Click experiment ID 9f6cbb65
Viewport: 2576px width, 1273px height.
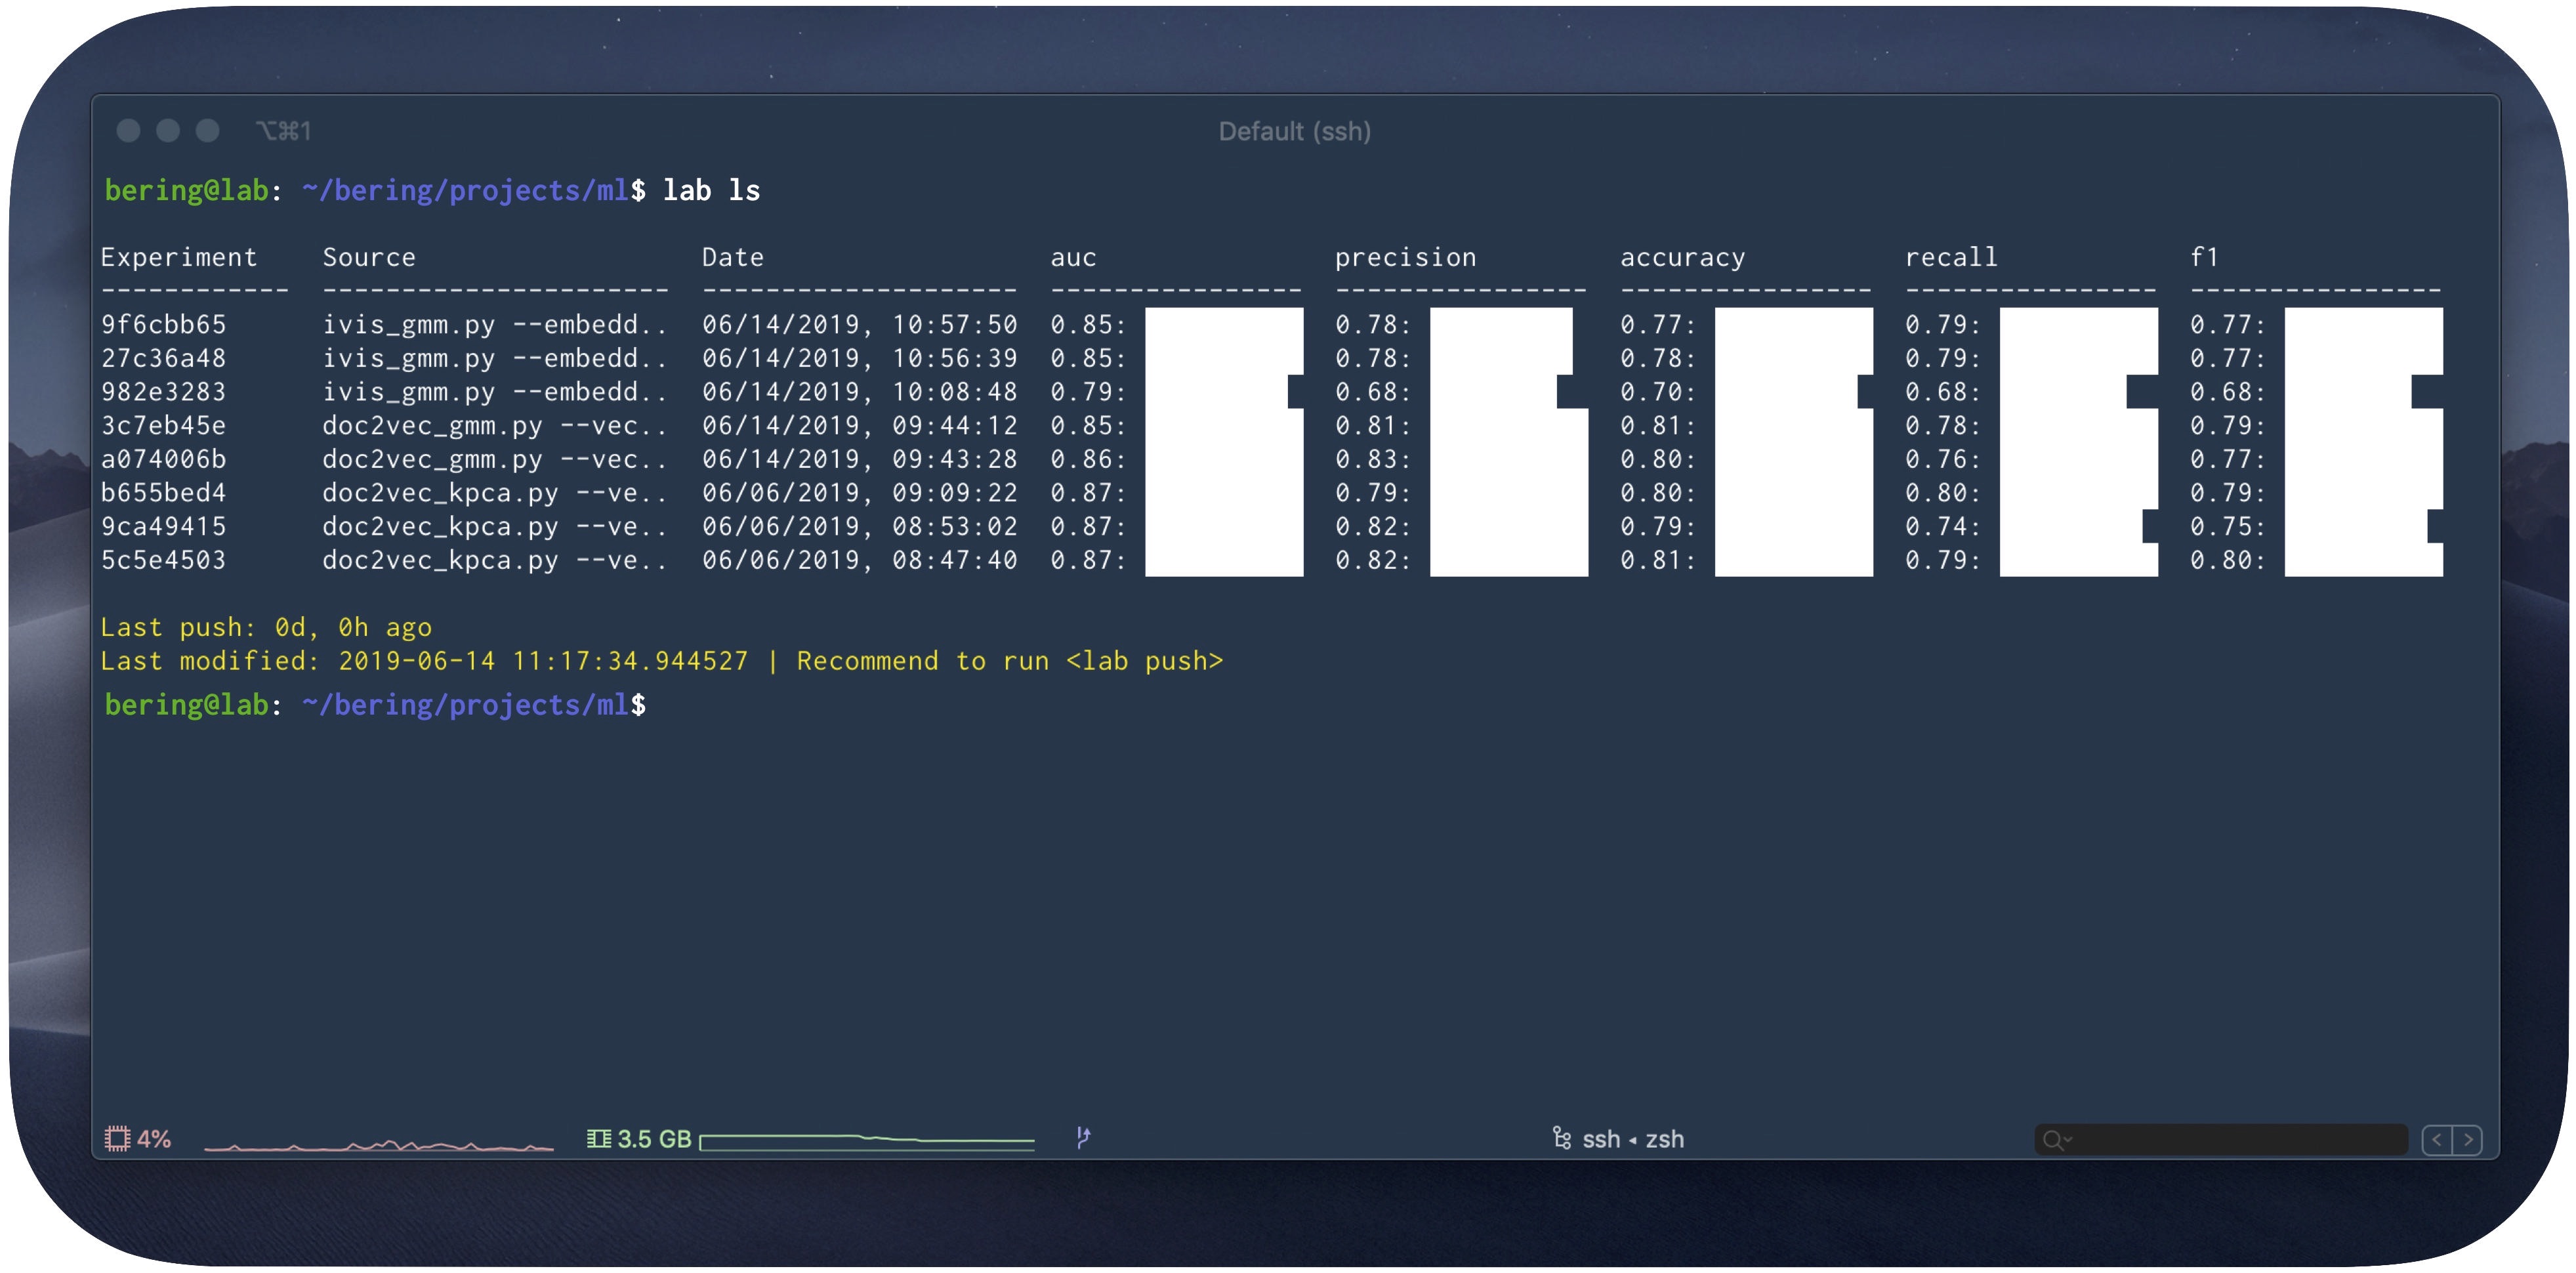coord(163,324)
